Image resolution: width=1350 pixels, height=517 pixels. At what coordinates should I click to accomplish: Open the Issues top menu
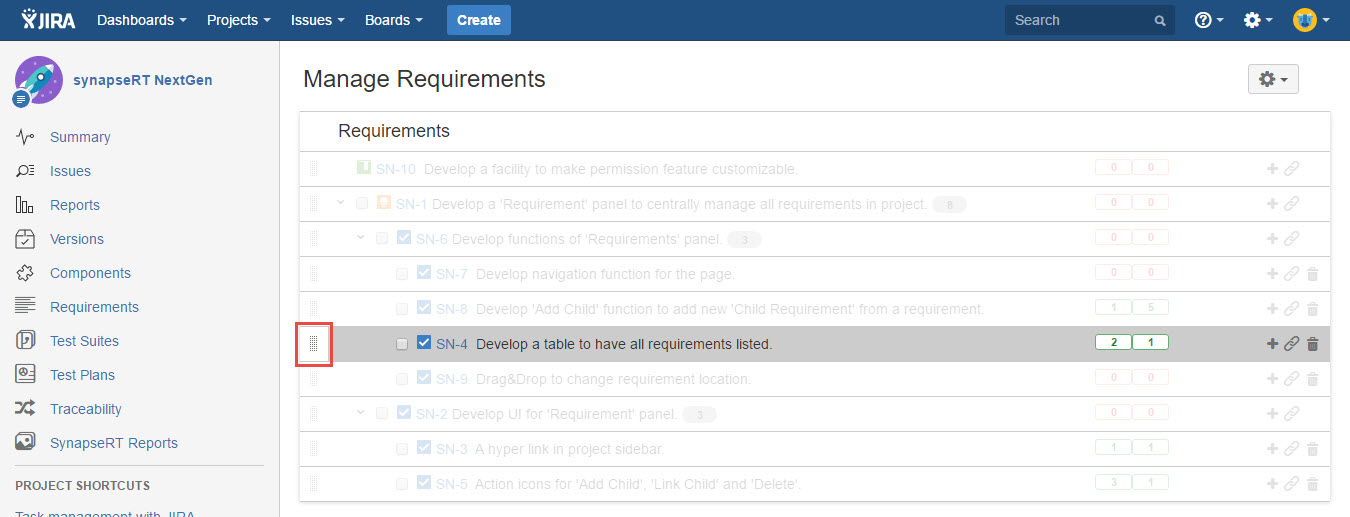(x=318, y=20)
